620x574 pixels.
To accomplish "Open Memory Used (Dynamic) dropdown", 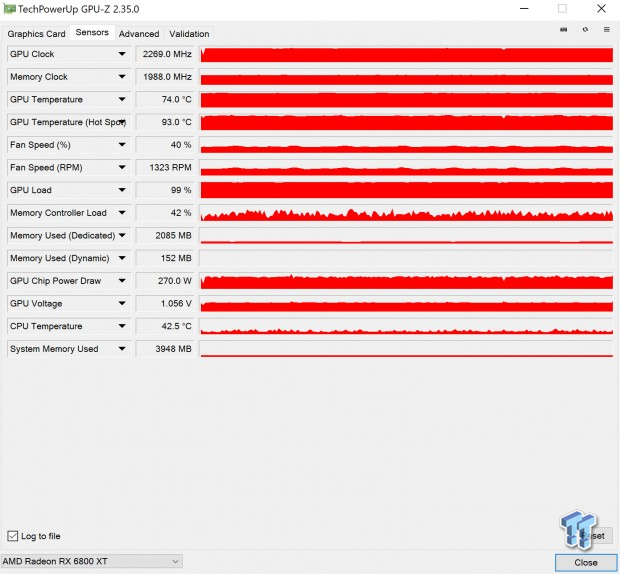I will pyautogui.click(x=122, y=258).
